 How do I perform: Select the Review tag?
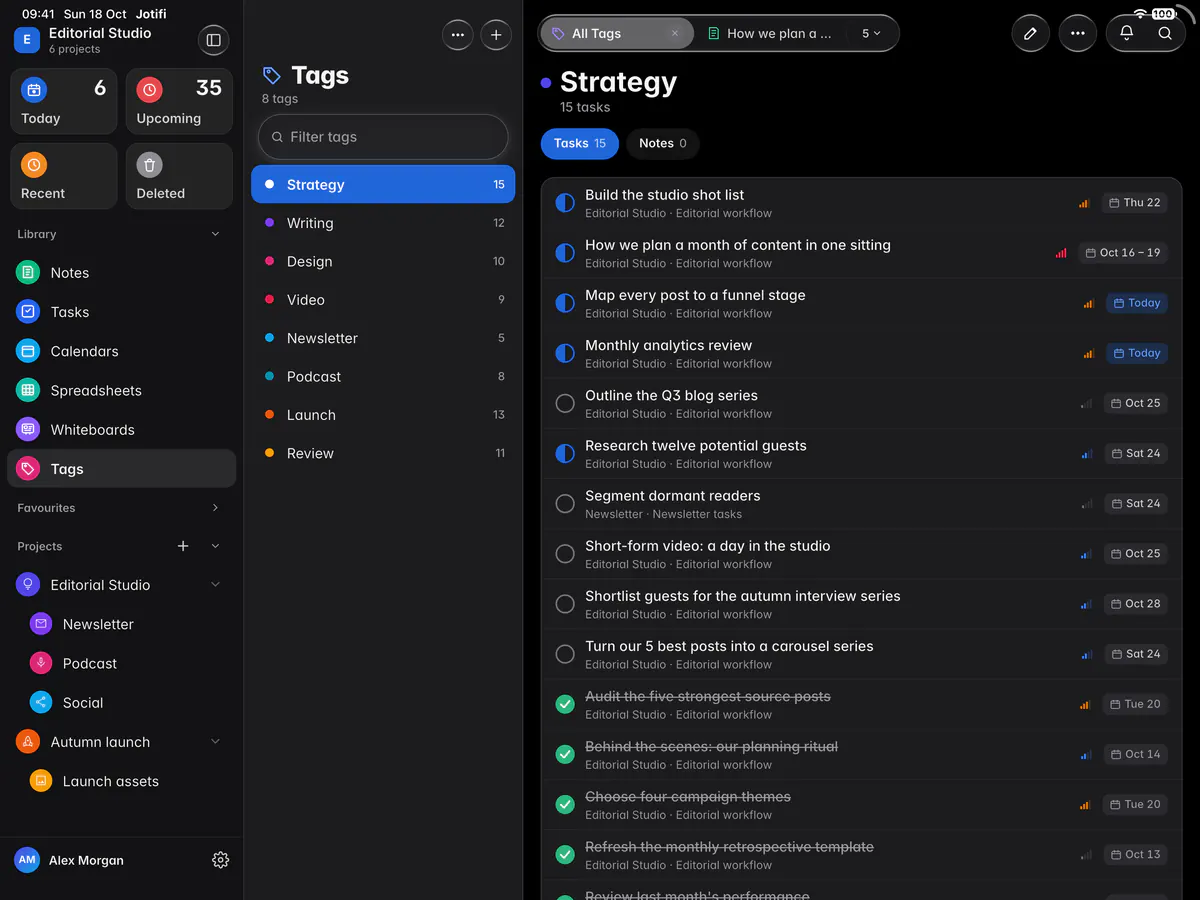coord(383,453)
